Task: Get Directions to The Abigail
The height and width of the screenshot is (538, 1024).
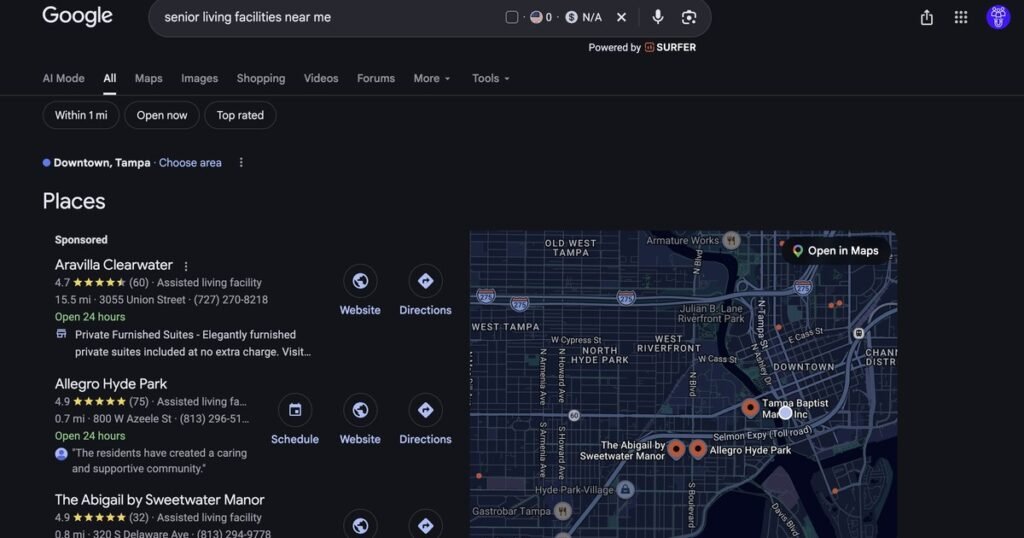Action: 425,526
